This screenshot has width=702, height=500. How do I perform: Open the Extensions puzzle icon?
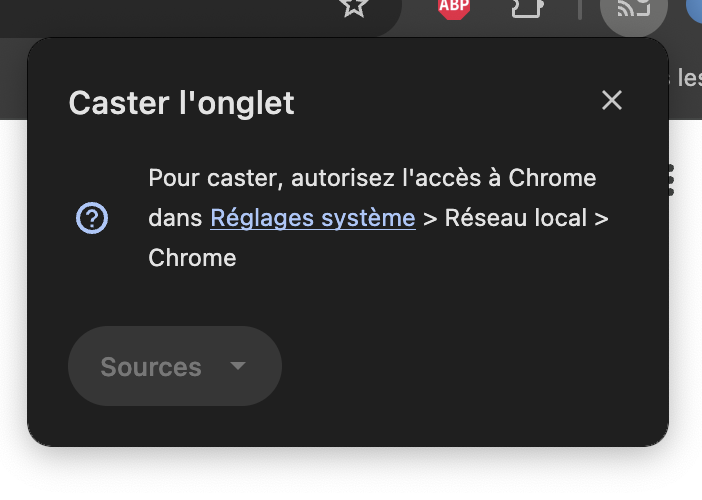pyautogui.click(x=526, y=8)
